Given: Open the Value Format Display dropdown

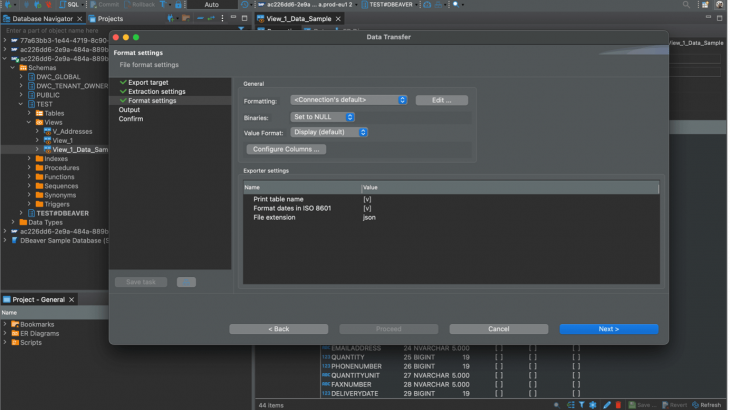Looking at the screenshot, I should click(x=331, y=132).
